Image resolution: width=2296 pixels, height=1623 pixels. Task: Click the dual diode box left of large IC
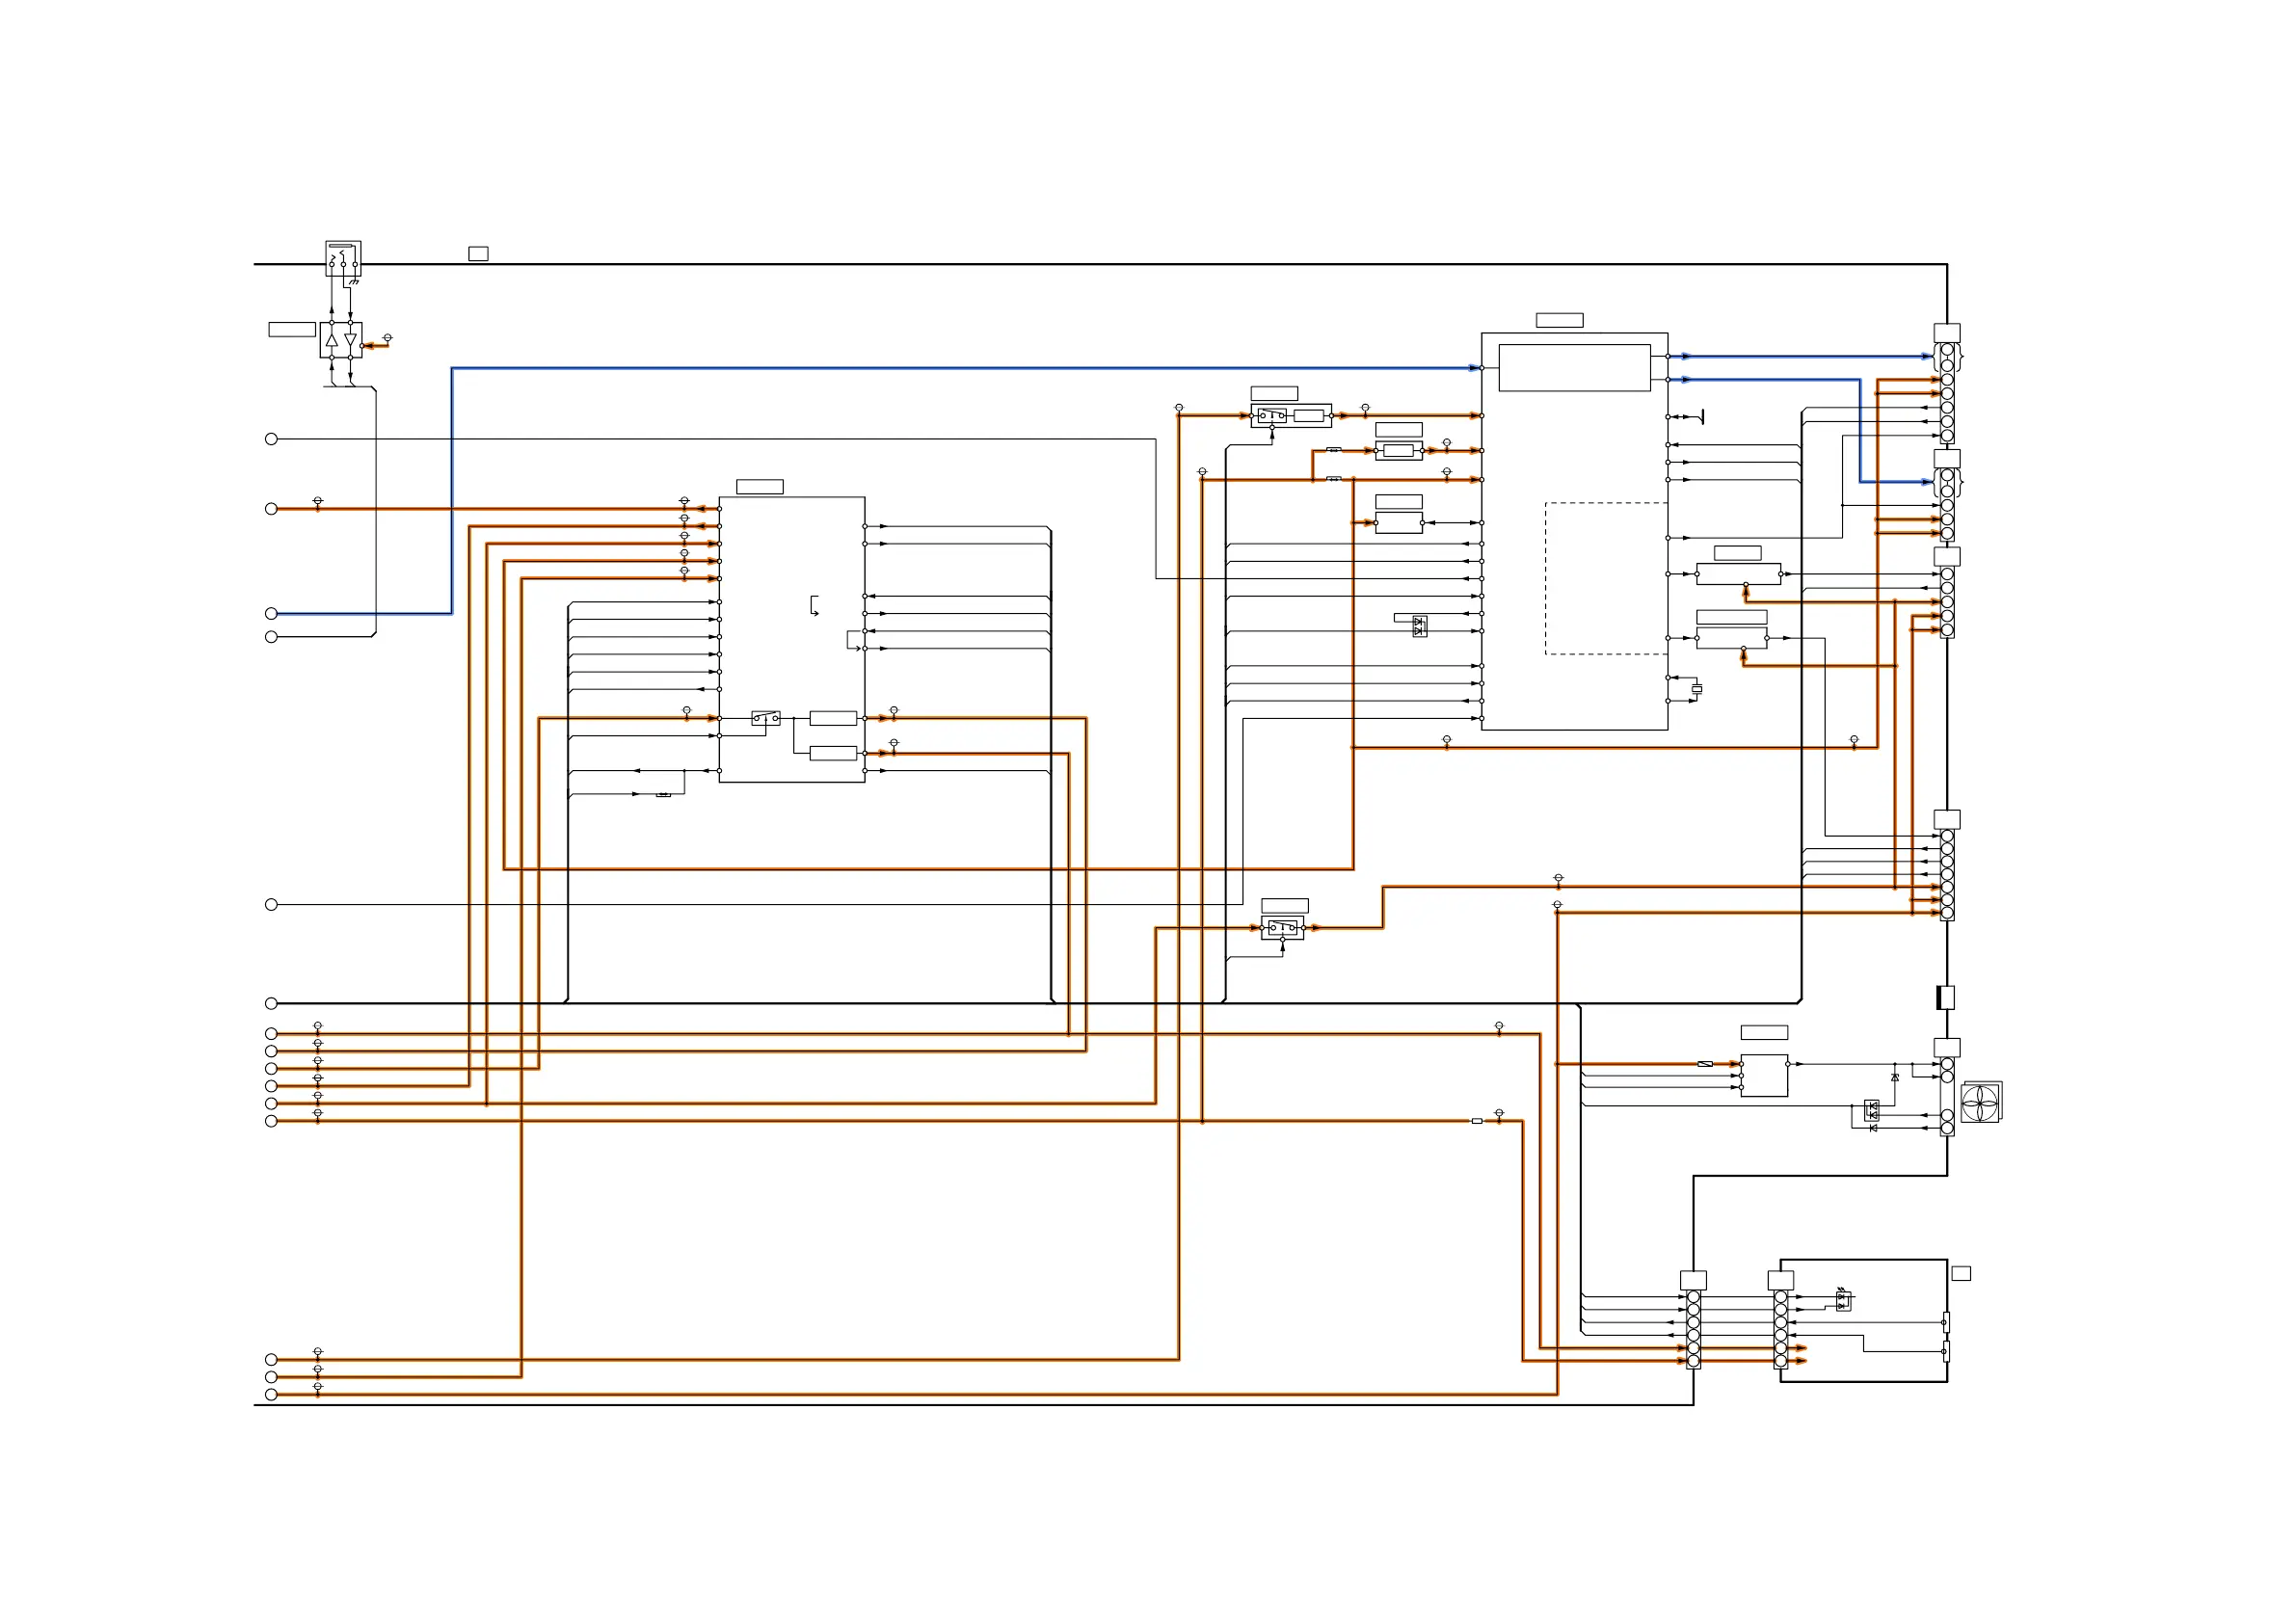click(1419, 627)
